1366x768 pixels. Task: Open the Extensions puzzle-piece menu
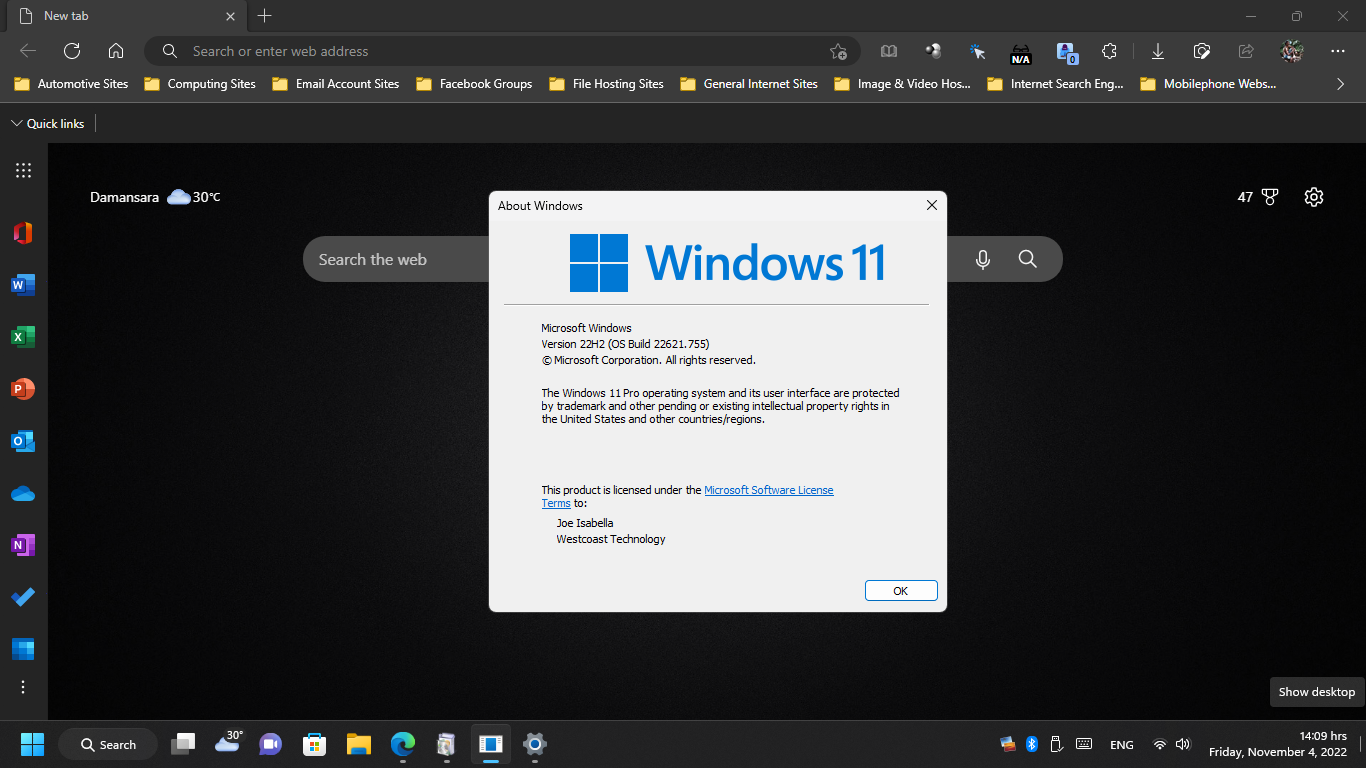click(x=1109, y=51)
